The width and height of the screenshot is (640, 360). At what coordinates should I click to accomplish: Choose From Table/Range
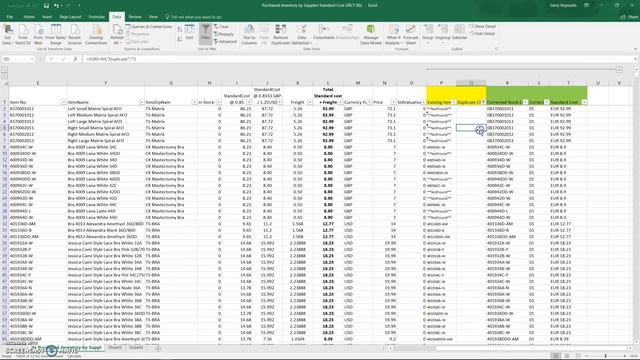(56, 34)
